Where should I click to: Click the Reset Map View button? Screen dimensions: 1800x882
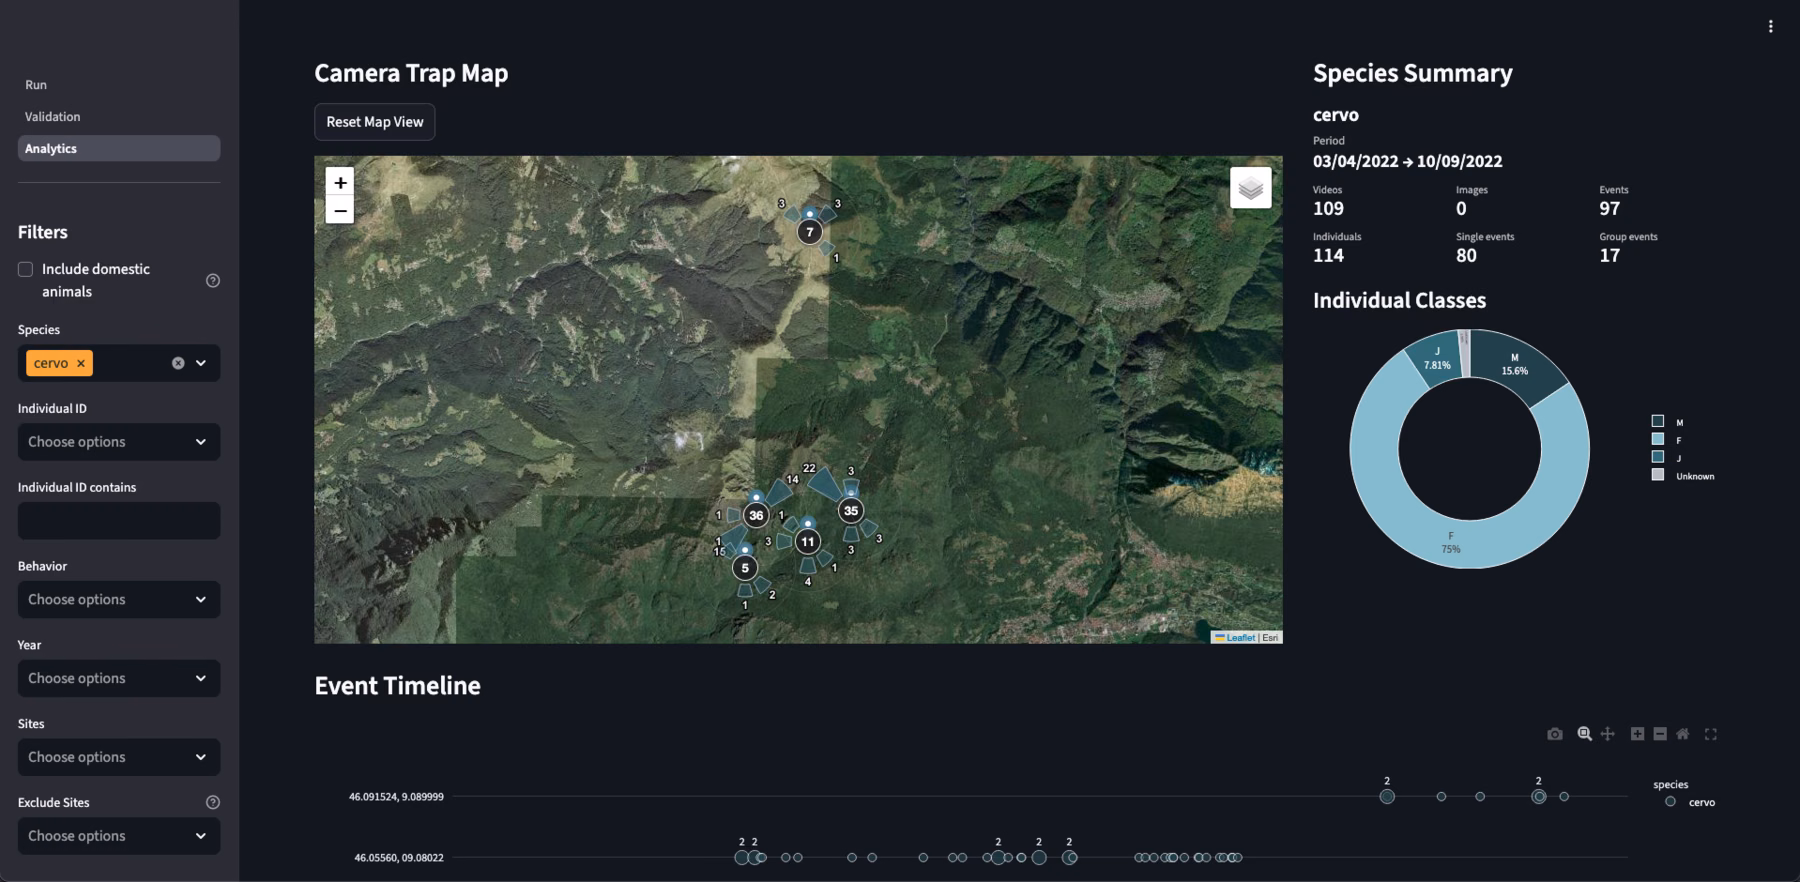click(x=375, y=122)
